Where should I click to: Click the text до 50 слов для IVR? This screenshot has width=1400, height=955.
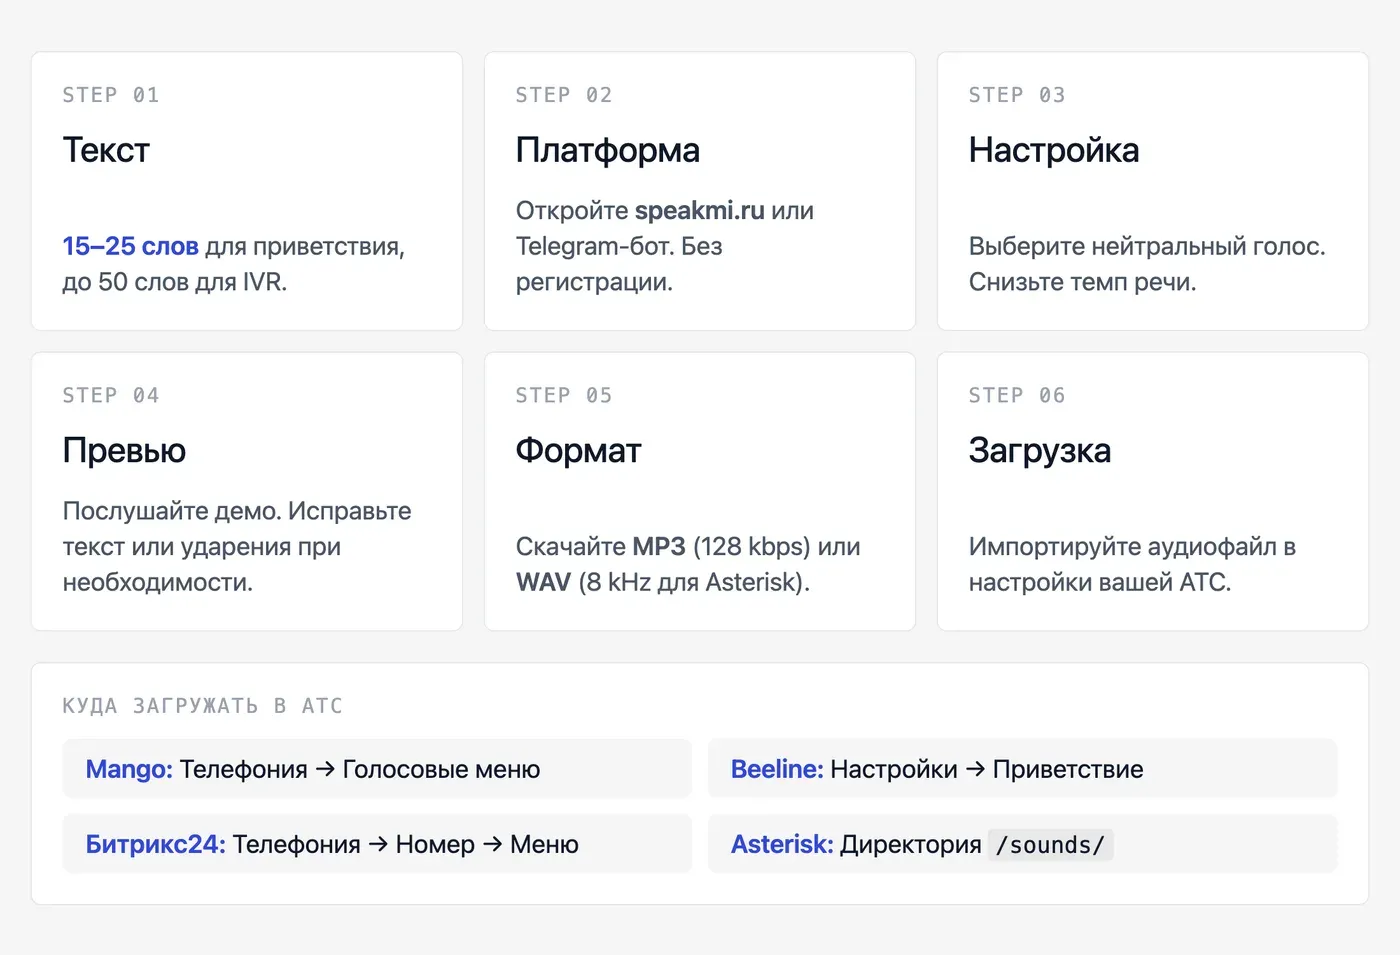point(175,282)
